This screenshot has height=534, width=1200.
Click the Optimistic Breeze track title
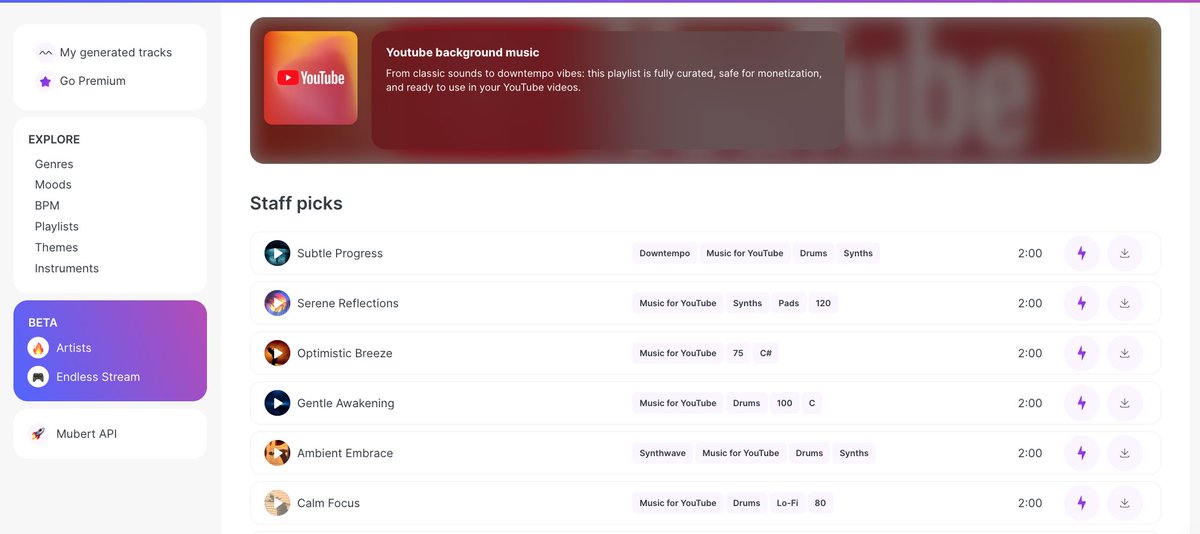(345, 353)
